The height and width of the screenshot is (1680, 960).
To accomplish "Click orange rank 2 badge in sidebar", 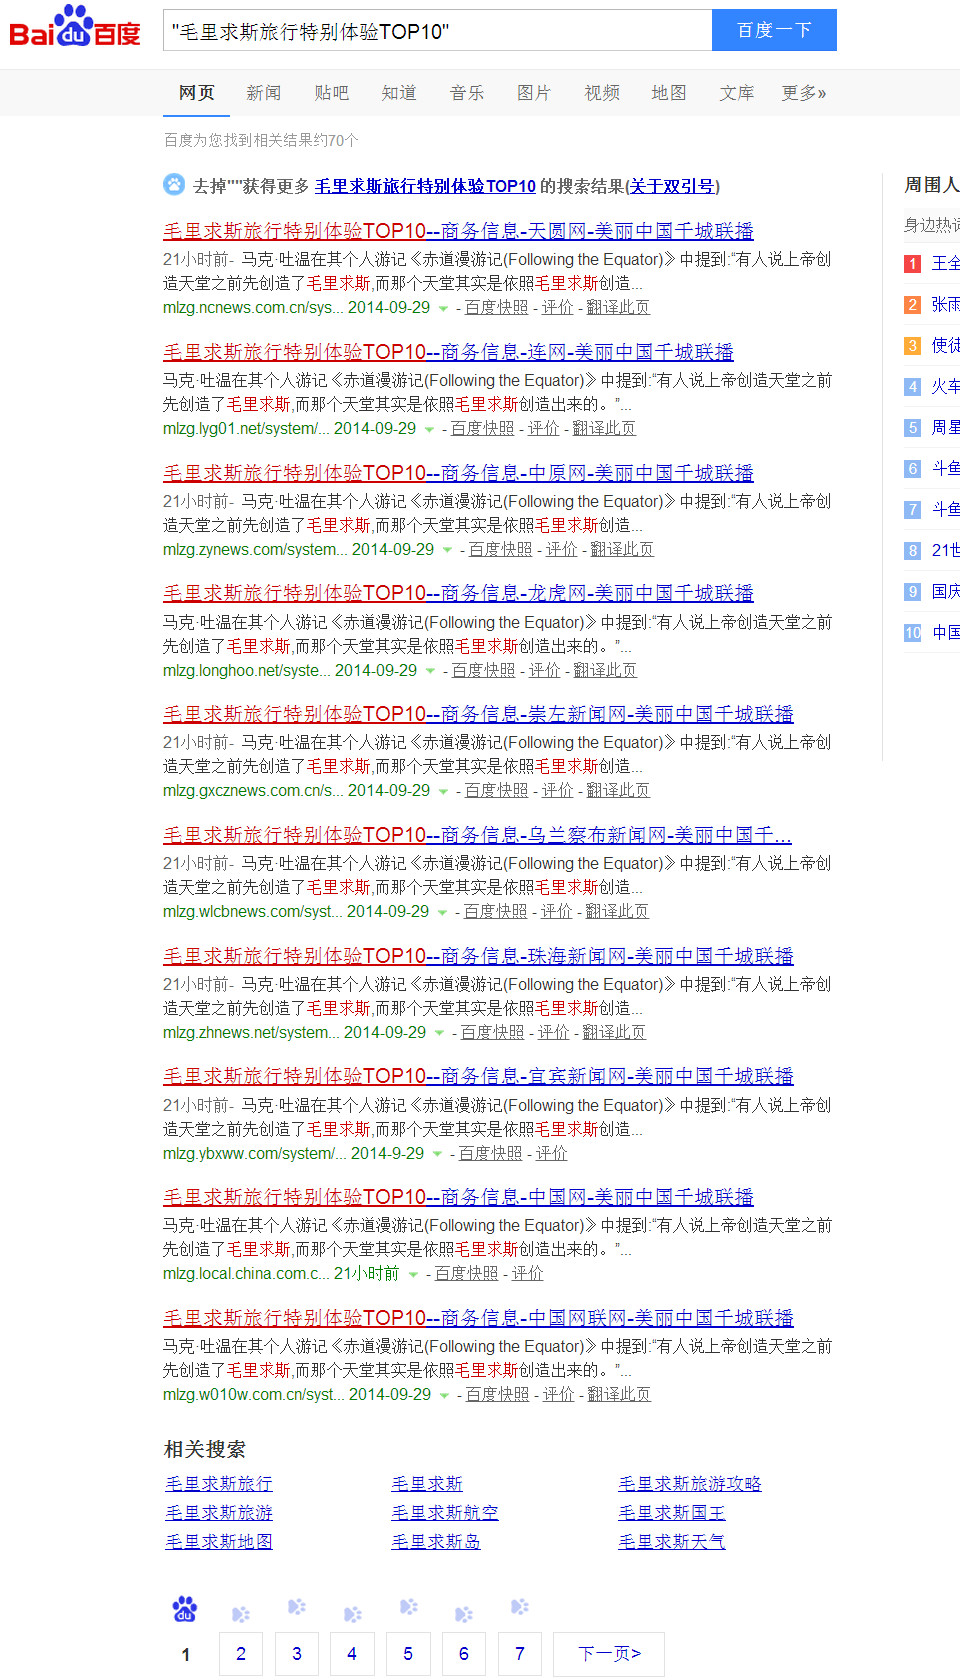I will pyautogui.click(x=912, y=305).
